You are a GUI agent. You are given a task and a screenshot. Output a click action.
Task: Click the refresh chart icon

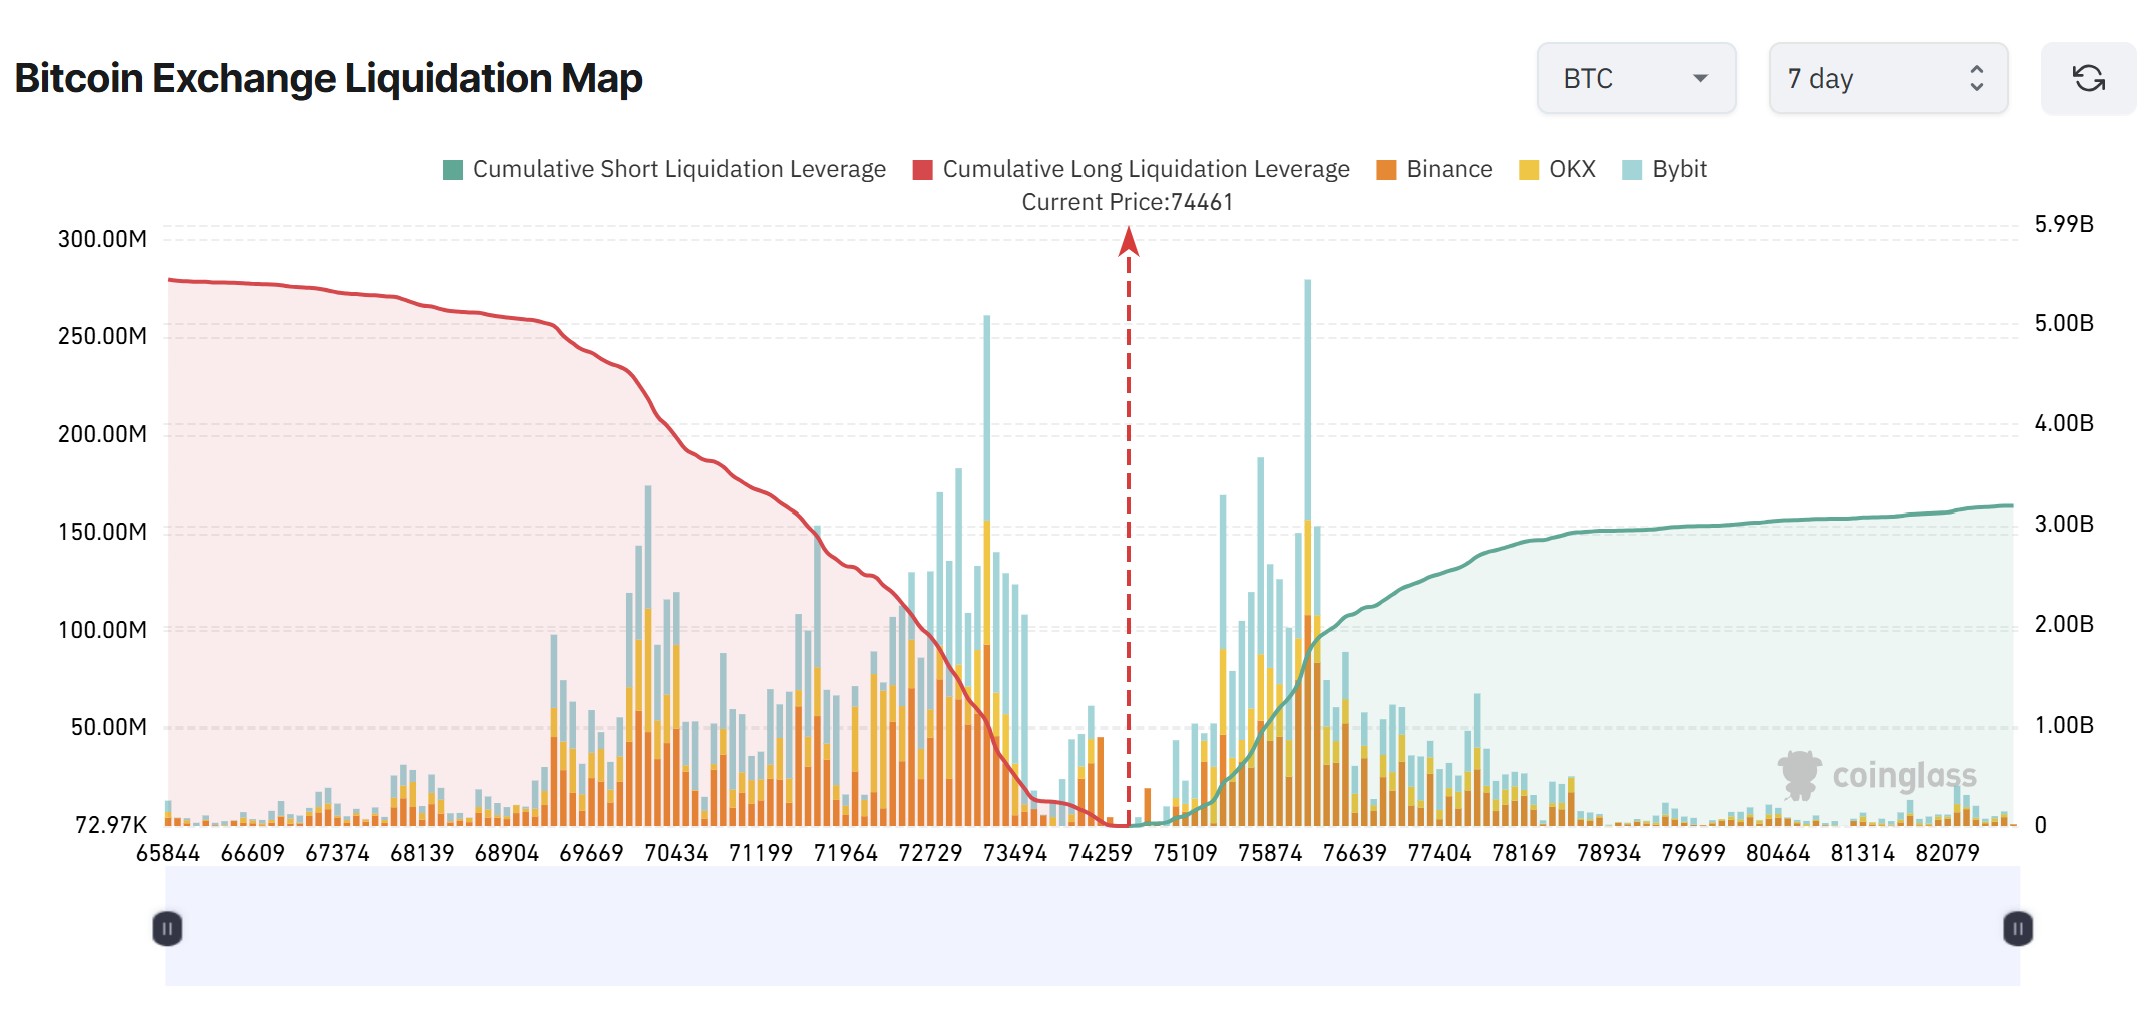point(2089,78)
